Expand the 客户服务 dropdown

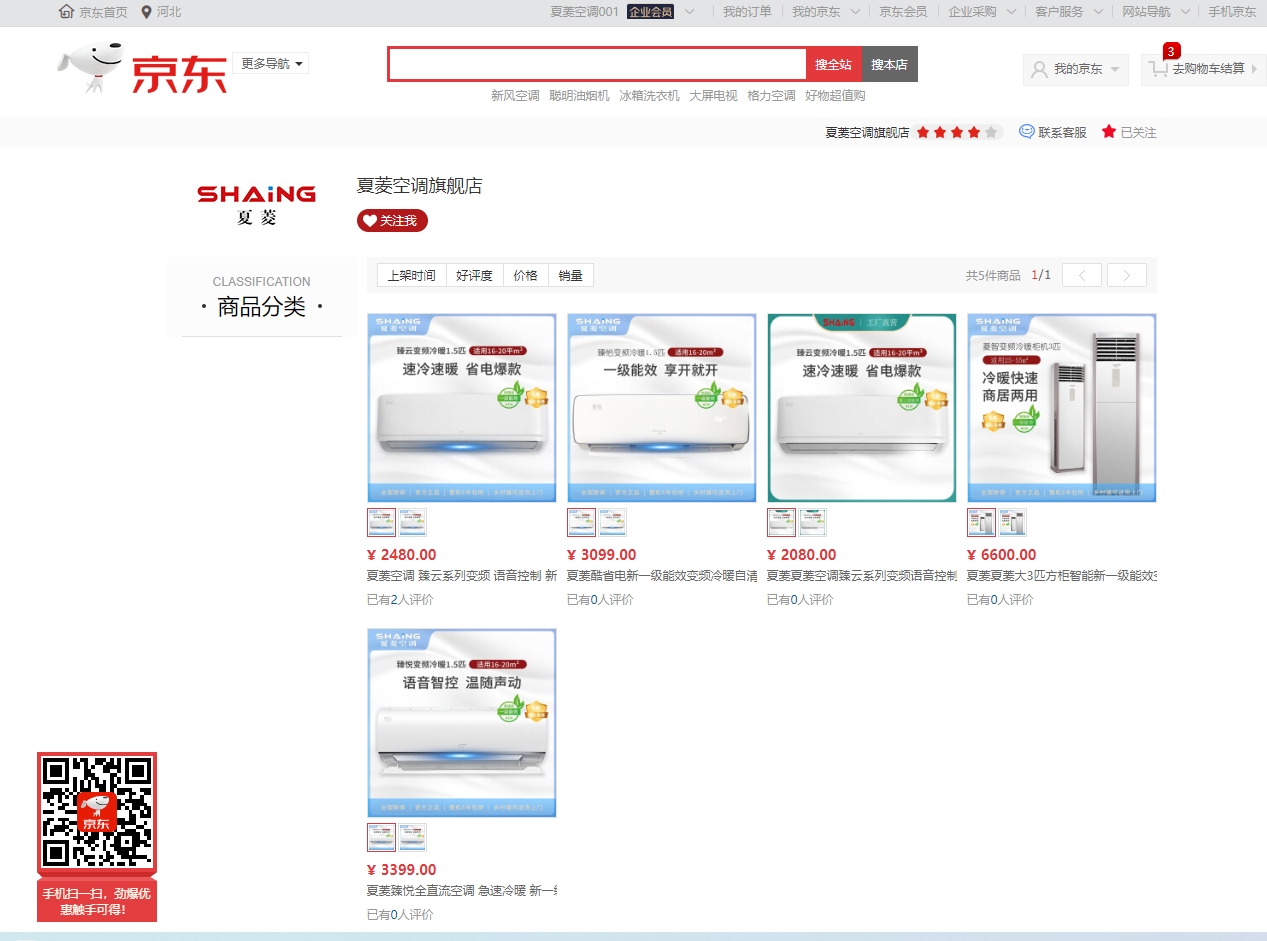[1069, 12]
